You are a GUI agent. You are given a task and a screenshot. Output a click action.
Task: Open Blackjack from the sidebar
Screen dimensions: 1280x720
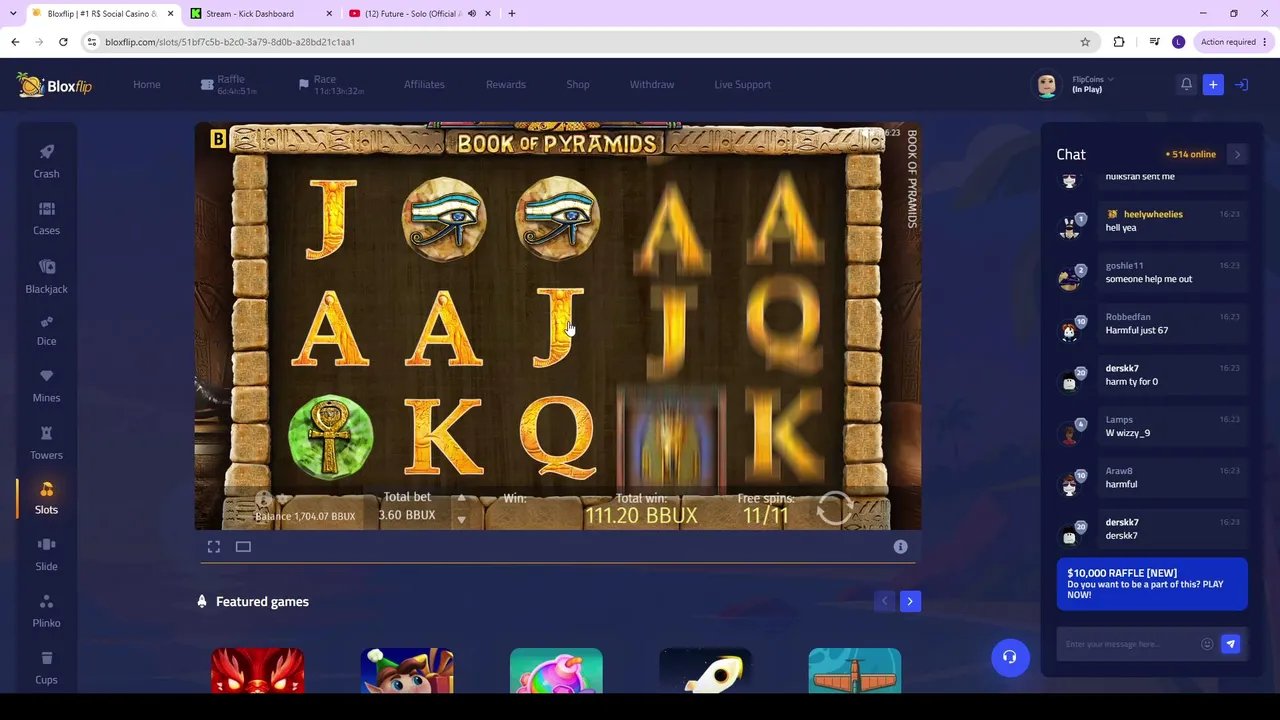46,276
